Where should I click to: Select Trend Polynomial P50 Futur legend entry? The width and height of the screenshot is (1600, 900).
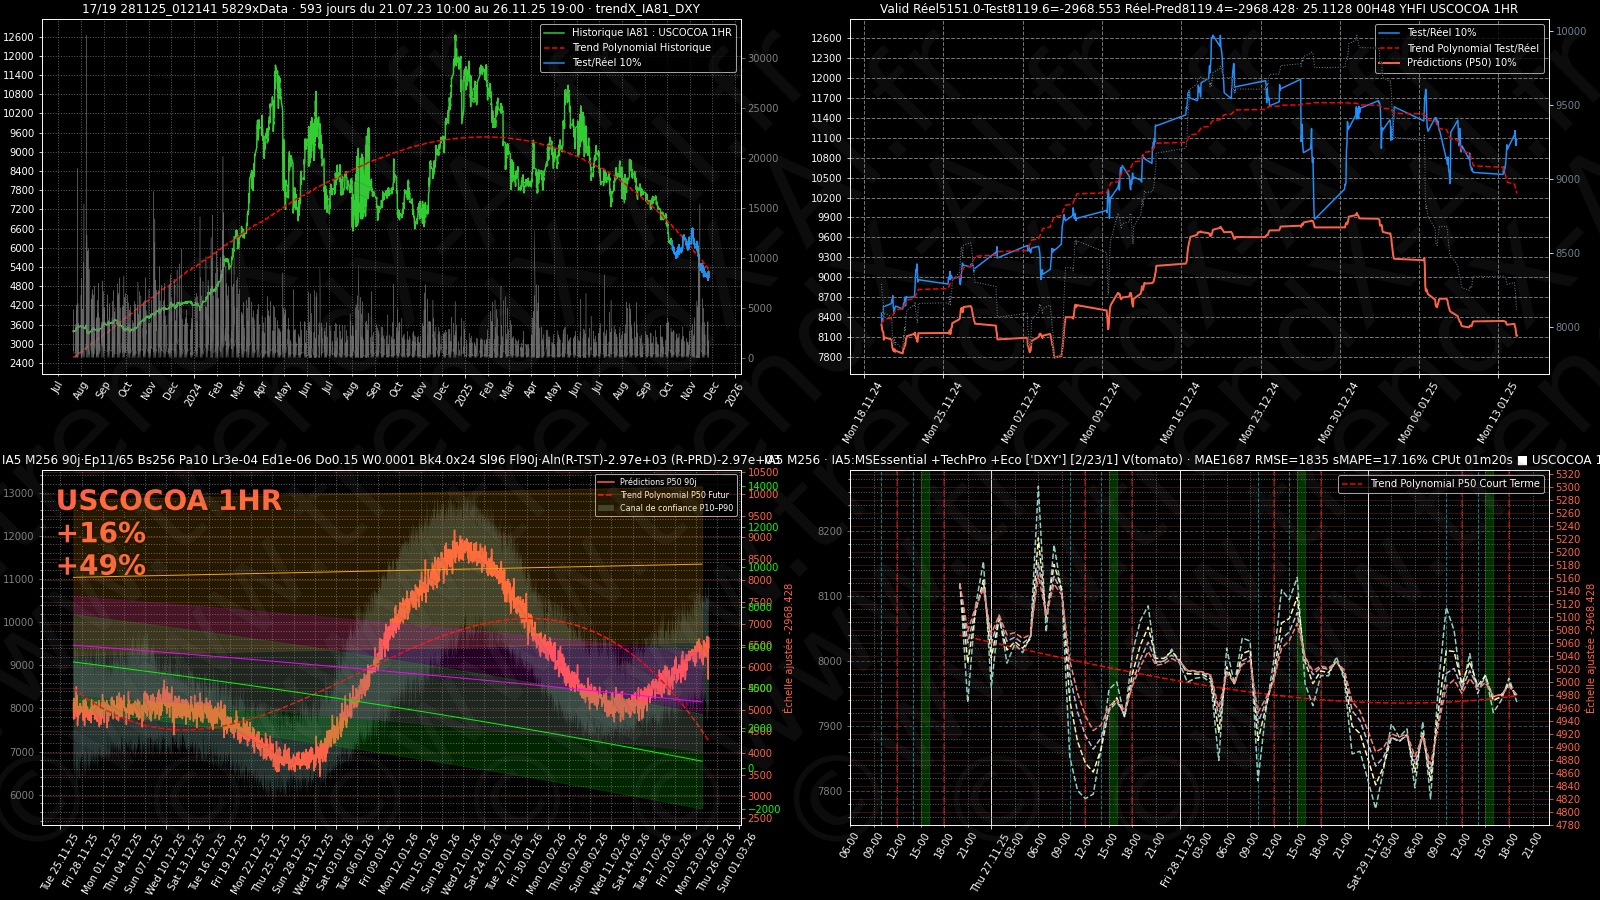pyautogui.click(x=673, y=495)
